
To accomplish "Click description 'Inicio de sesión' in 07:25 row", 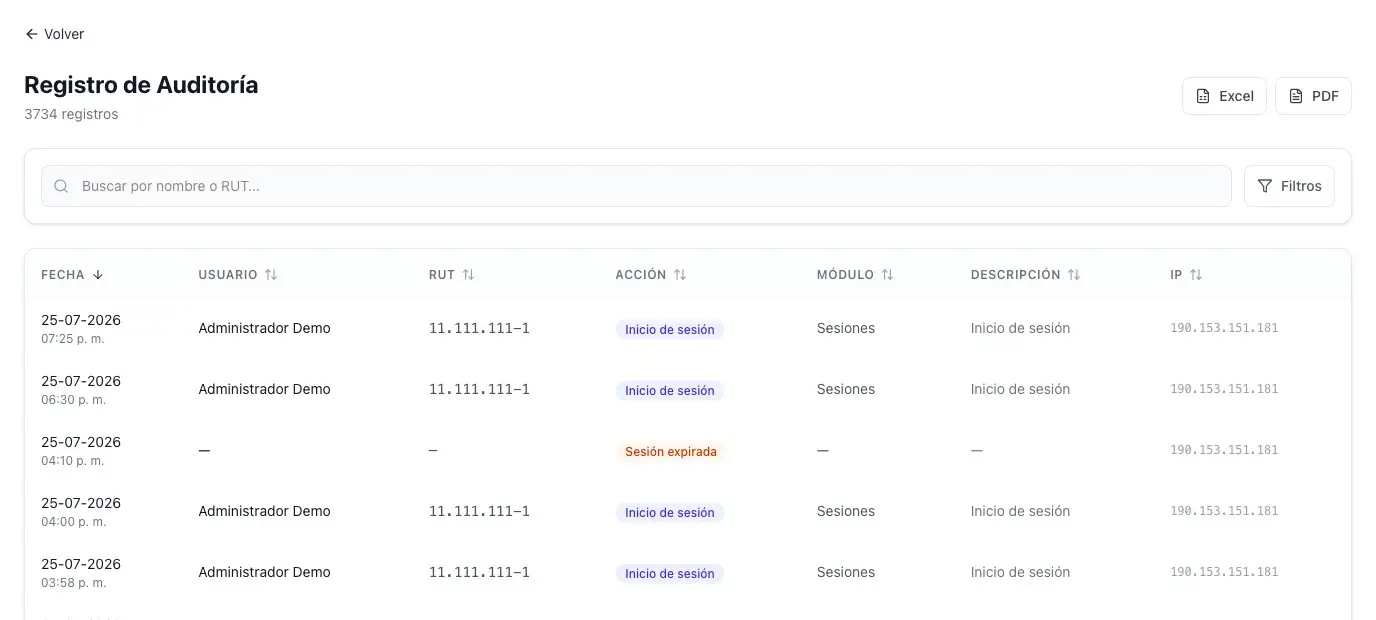I will pos(1020,328).
